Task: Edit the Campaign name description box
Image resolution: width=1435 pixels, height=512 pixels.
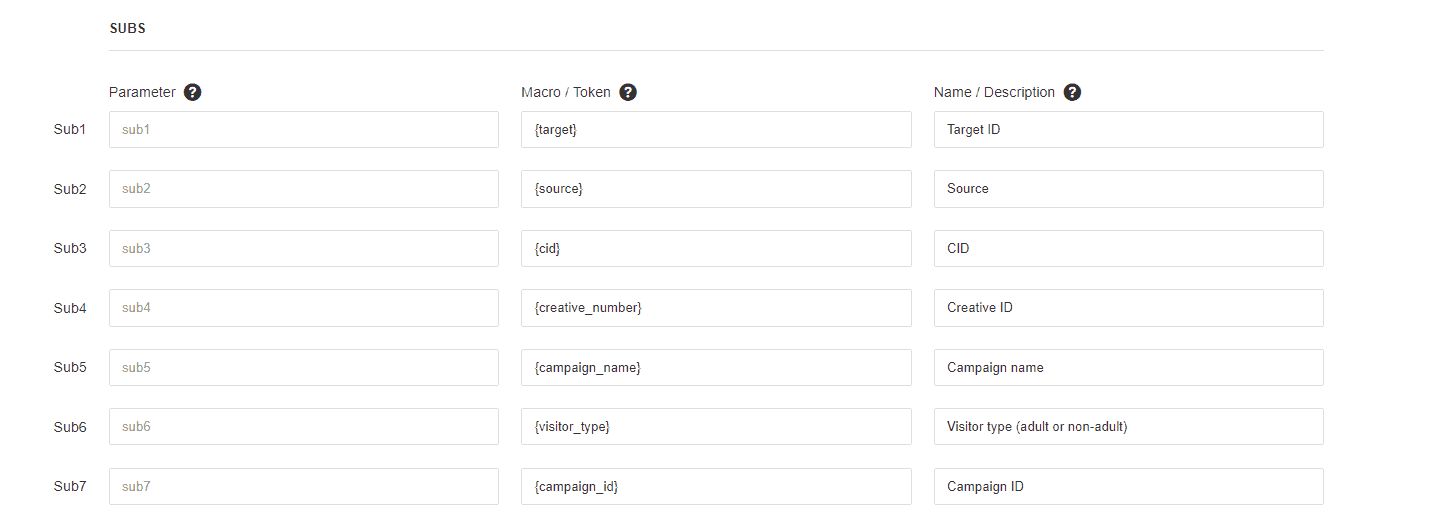Action: pyautogui.click(x=1129, y=367)
